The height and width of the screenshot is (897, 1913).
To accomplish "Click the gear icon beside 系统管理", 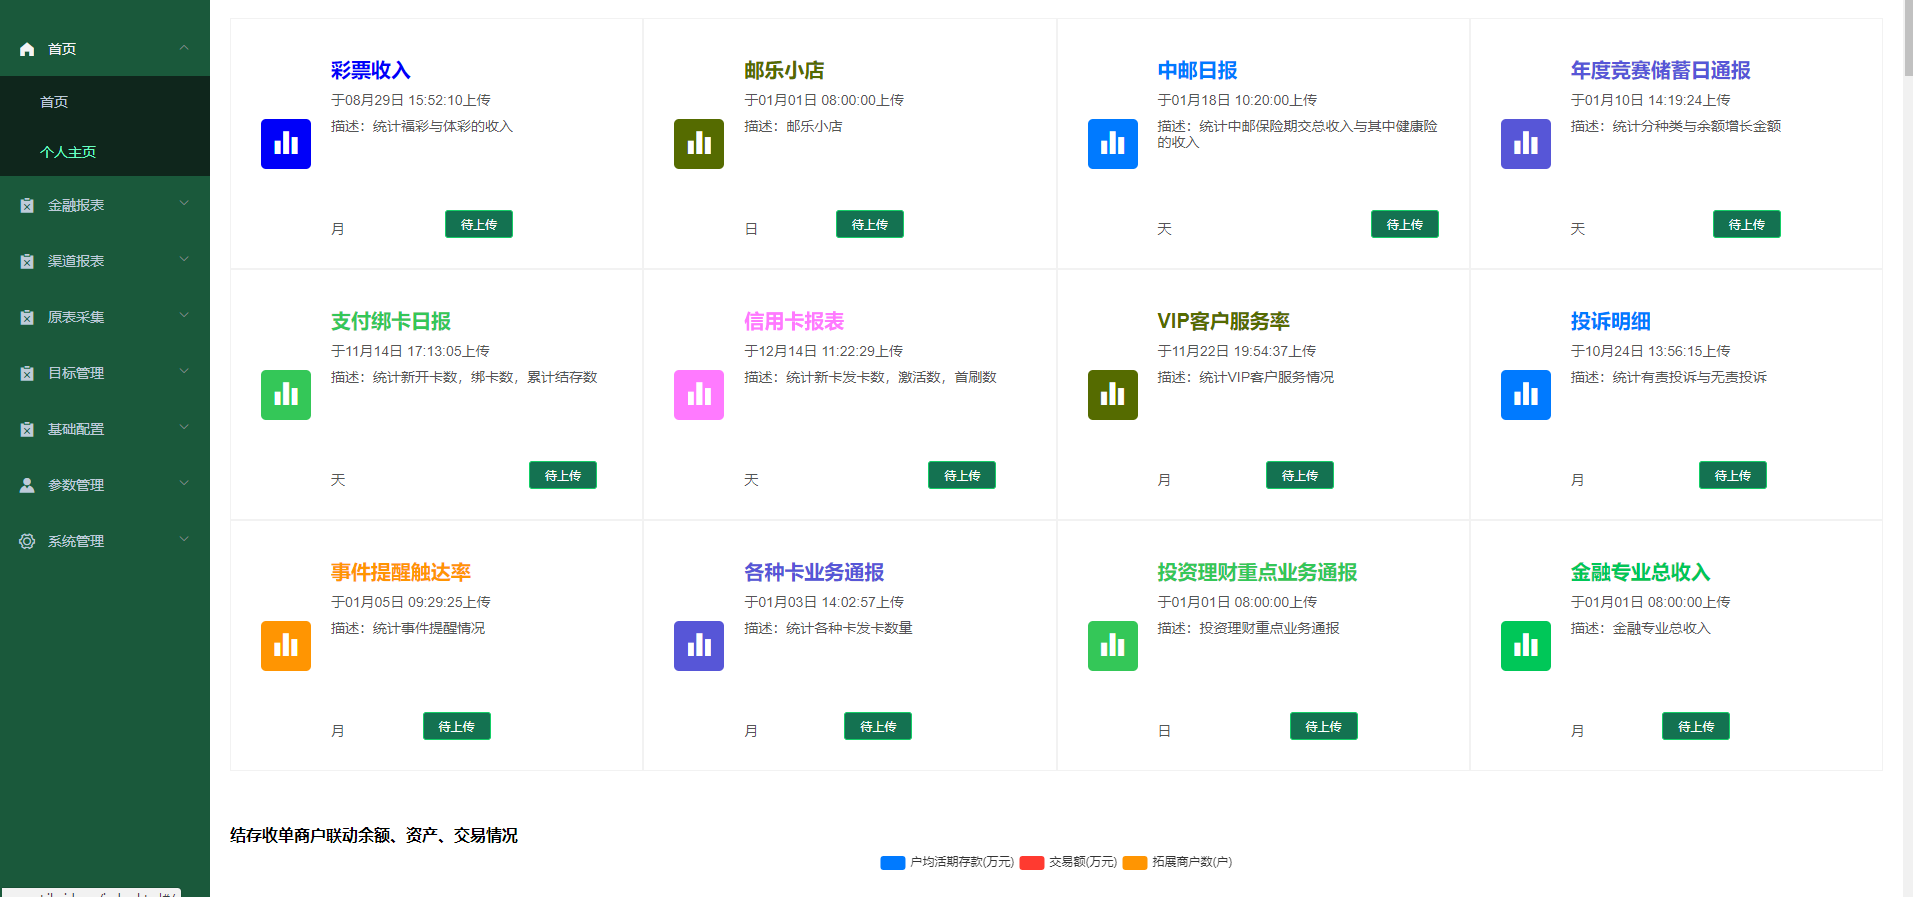I will [27, 541].
